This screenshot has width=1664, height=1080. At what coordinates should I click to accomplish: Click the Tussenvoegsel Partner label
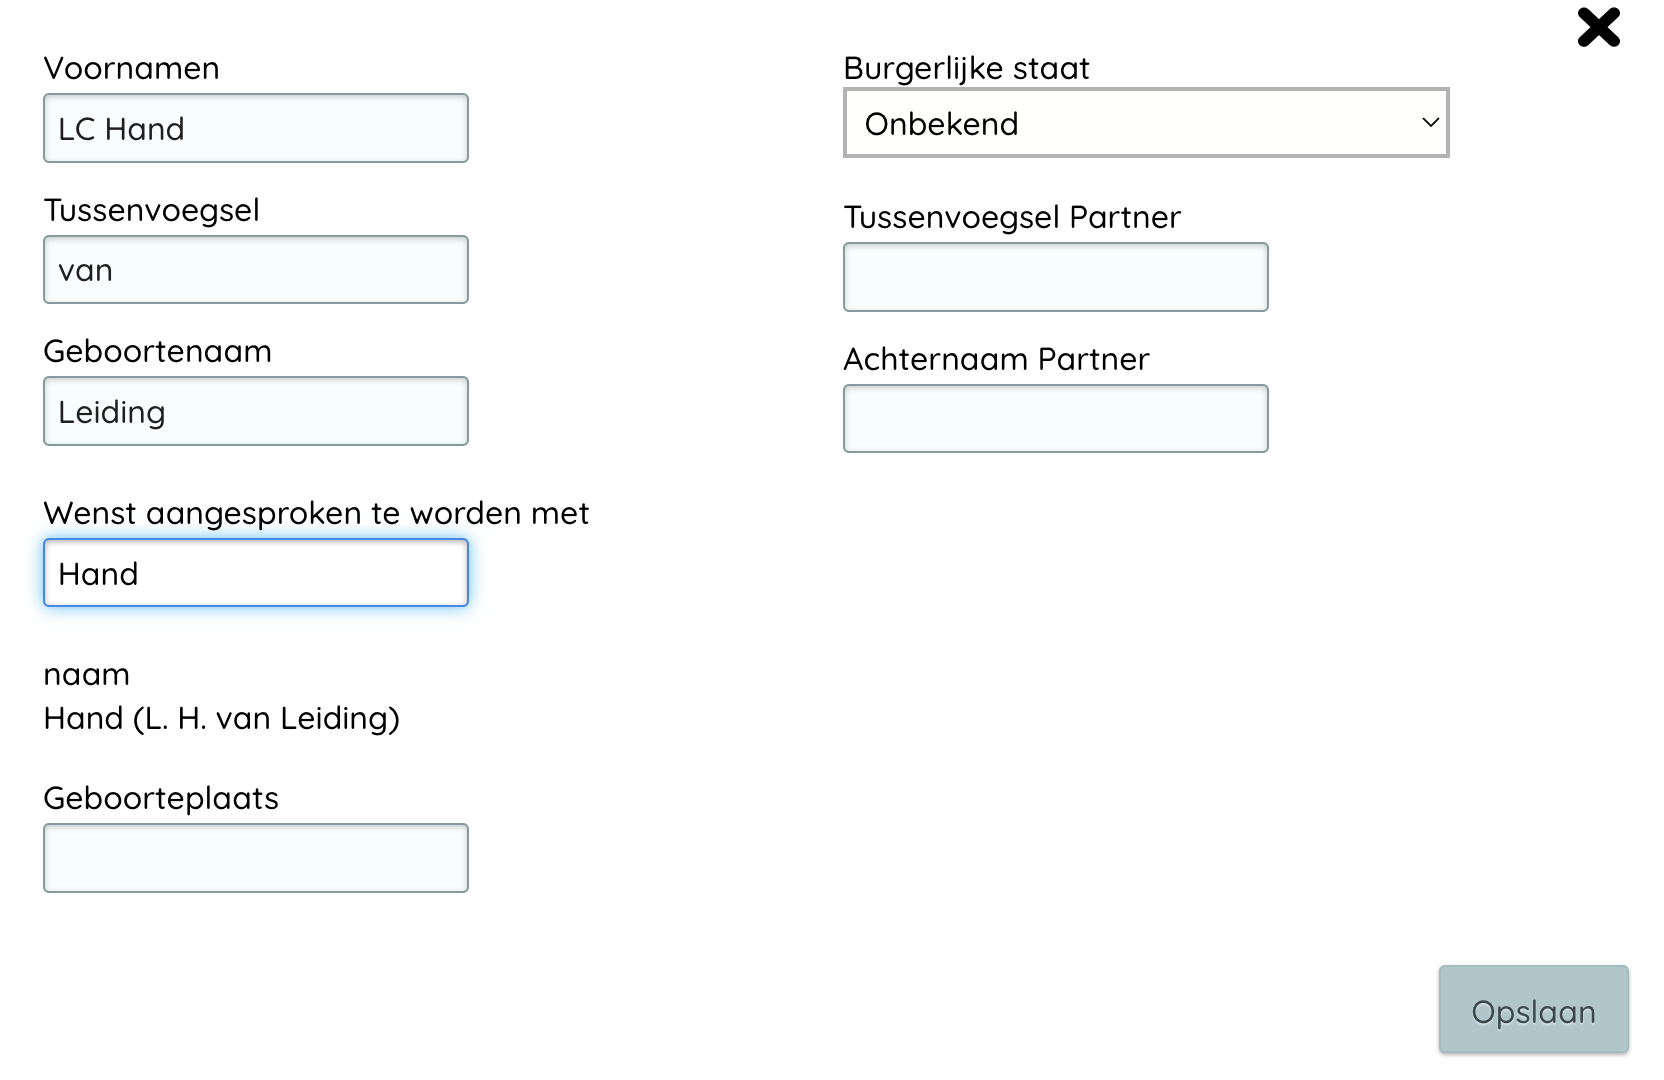(1012, 217)
